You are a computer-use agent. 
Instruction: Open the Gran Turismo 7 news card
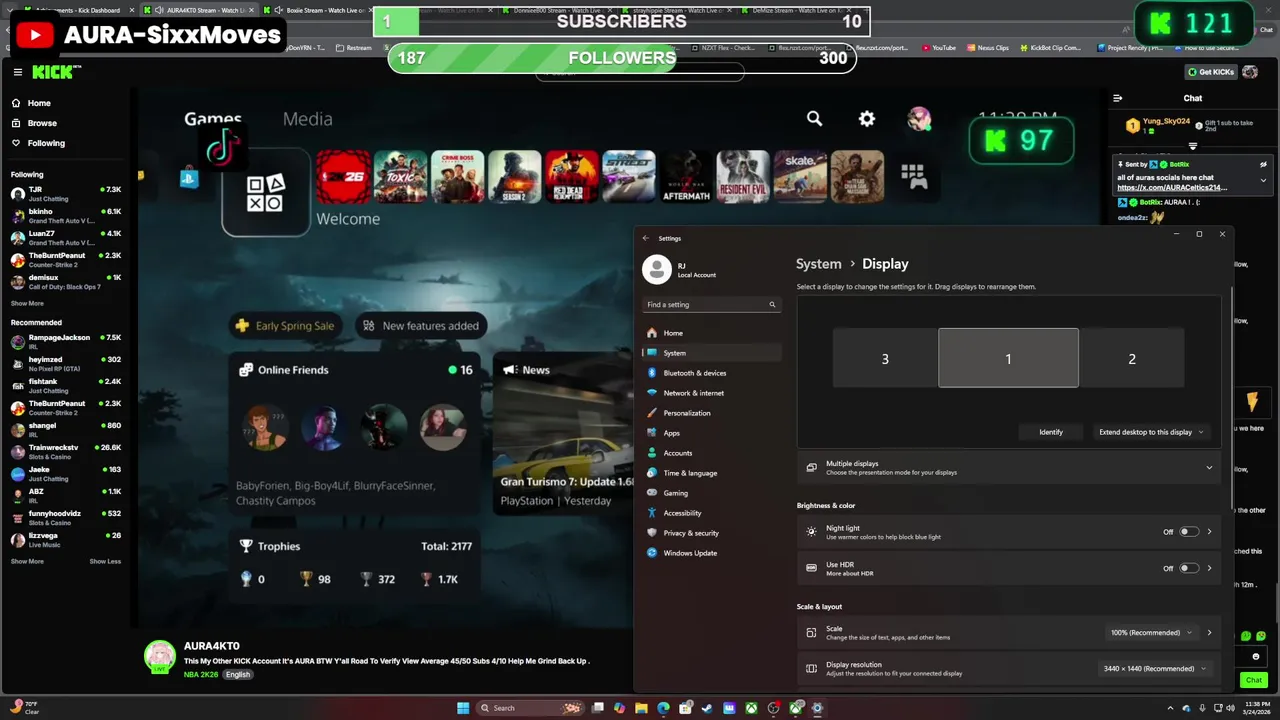pos(565,432)
